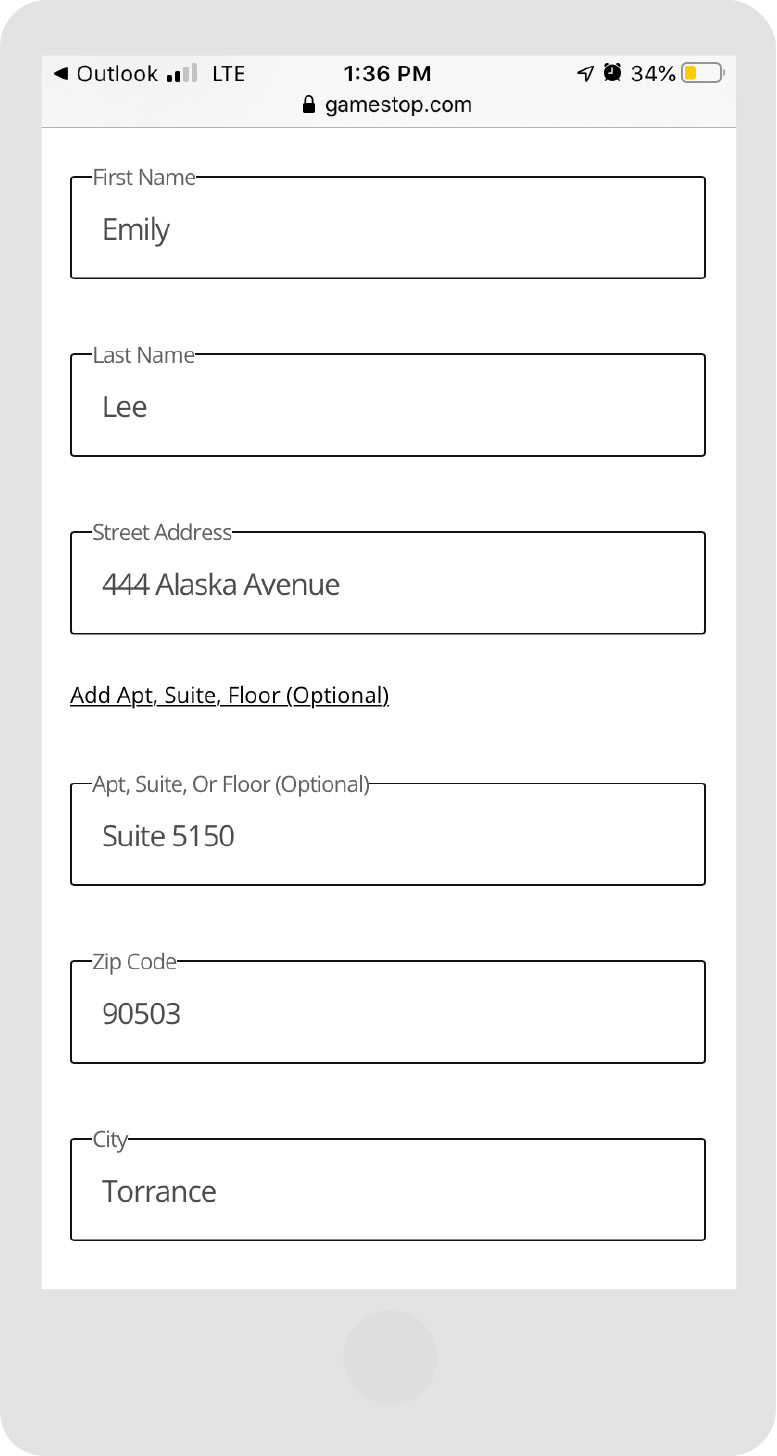Open the Add Apt, Suite, Floor link
The height and width of the screenshot is (1456, 777).
pyautogui.click(x=229, y=696)
